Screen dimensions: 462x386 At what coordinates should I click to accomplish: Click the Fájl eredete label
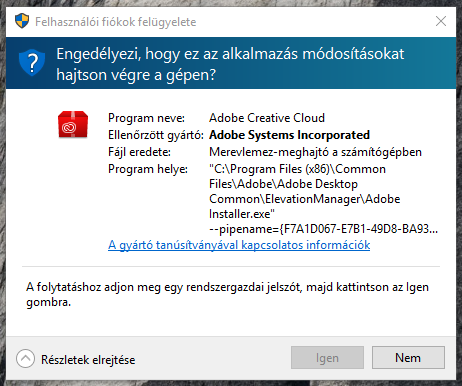tap(139, 152)
